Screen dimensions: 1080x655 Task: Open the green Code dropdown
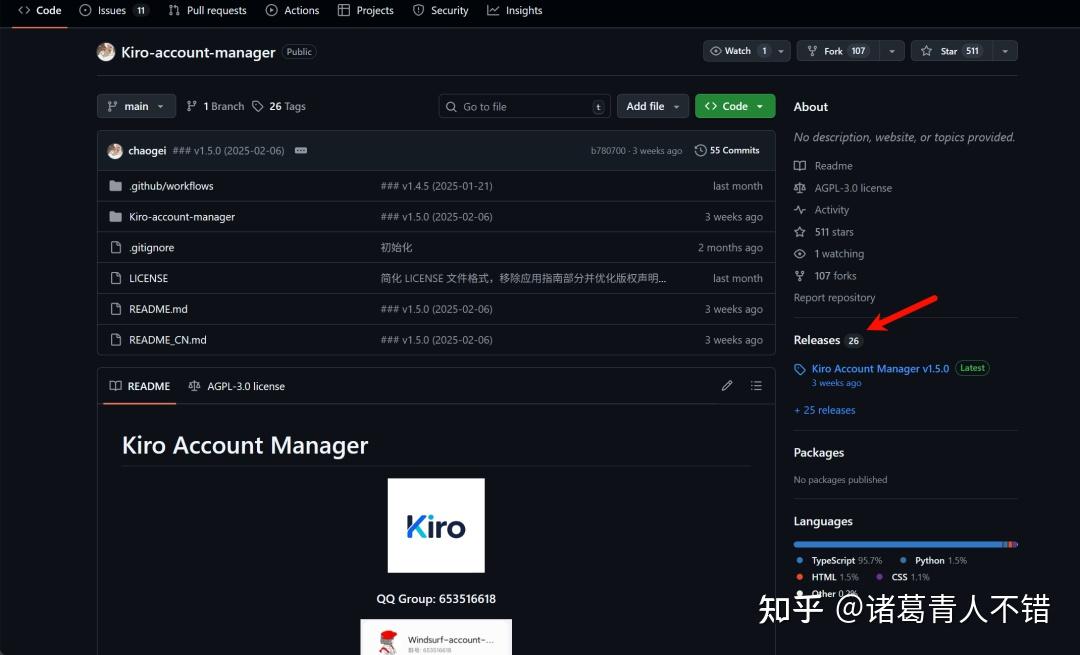735,106
